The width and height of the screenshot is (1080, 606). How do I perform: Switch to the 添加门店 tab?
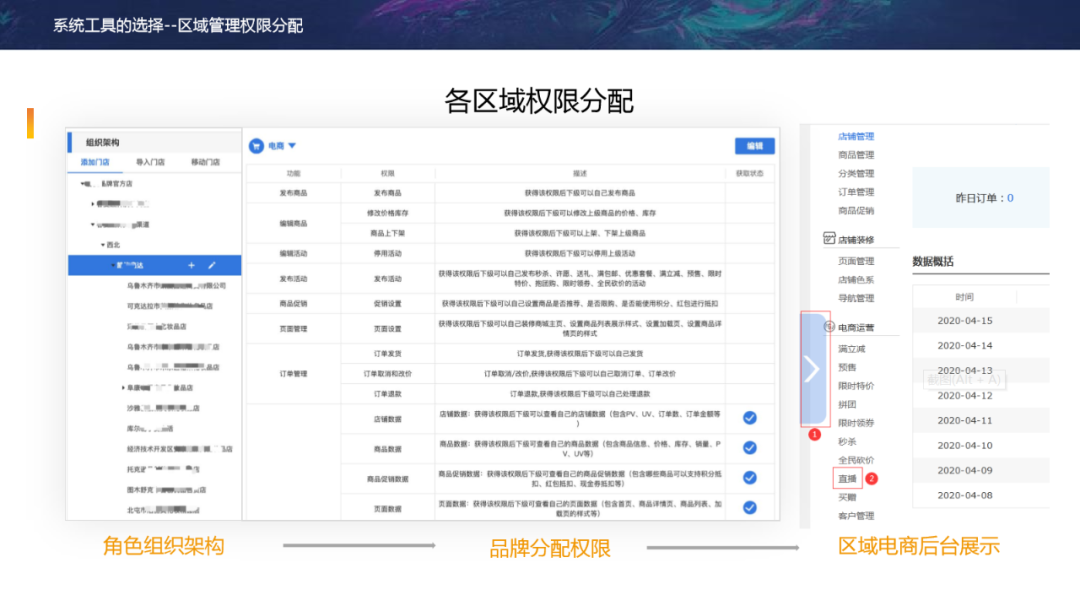tap(95, 163)
